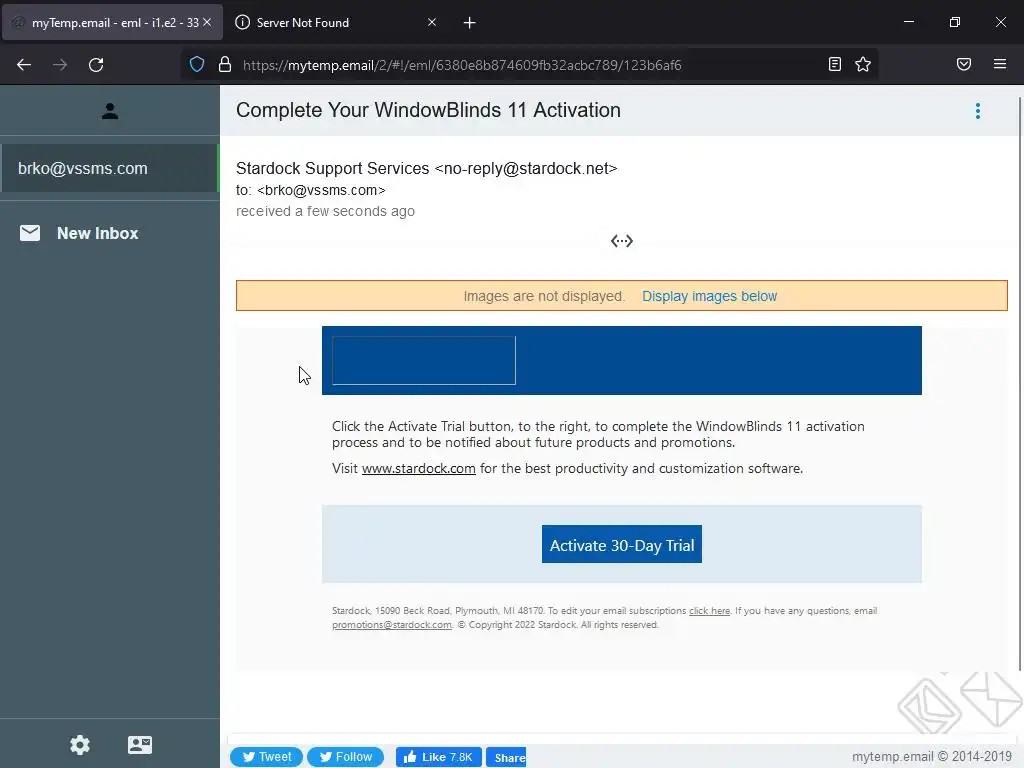Click the Tweet button
Viewport: 1024px width, 768px height.
pyautogui.click(x=266, y=757)
